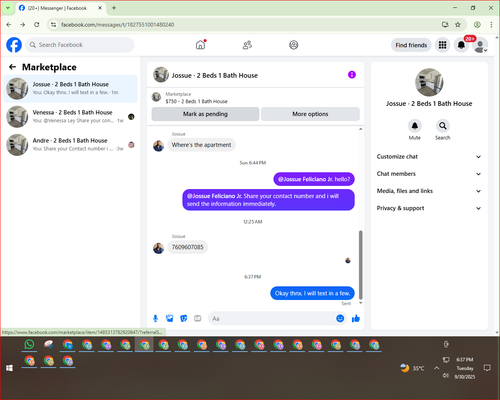Open the Friends icon in top navigation
500x400 pixels.
[247, 45]
